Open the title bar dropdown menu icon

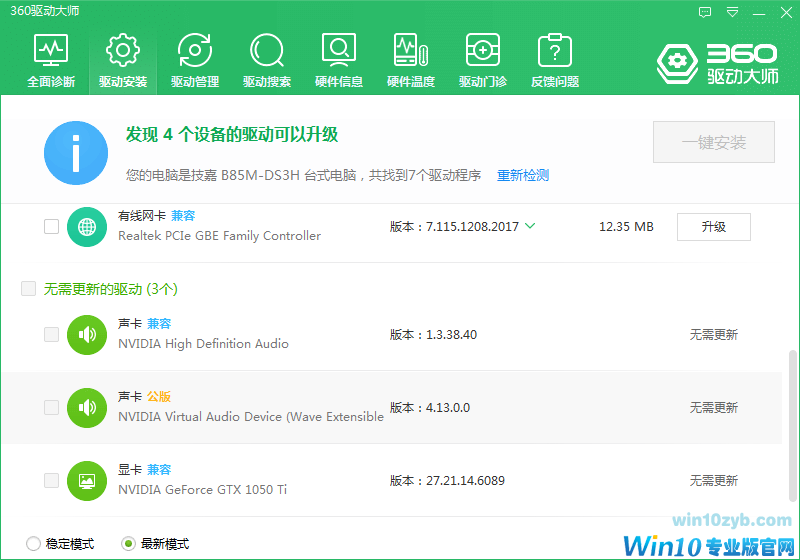pos(732,12)
